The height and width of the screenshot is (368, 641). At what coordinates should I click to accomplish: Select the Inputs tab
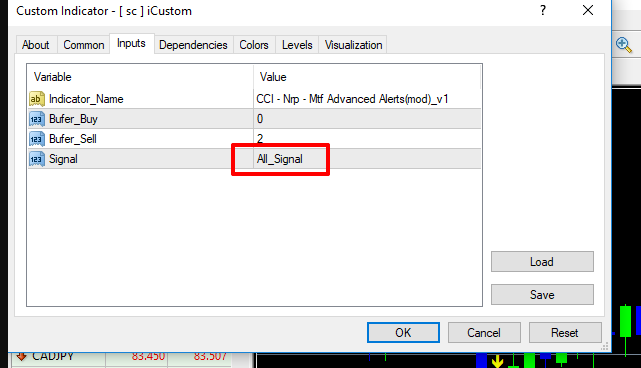click(x=131, y=43)
